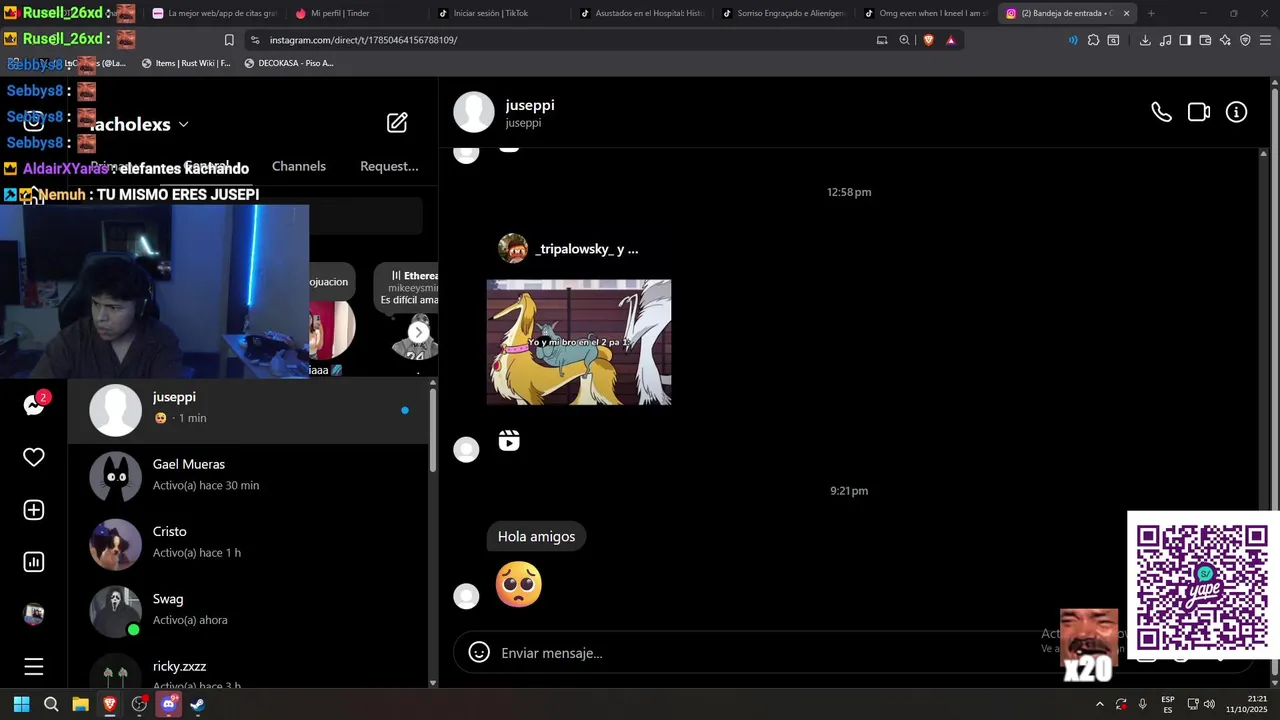Image resolution: width=1280 pixels, height=720 pixels.
Task: Open Brave Wallet icon
Action: tap(1205, 40)
